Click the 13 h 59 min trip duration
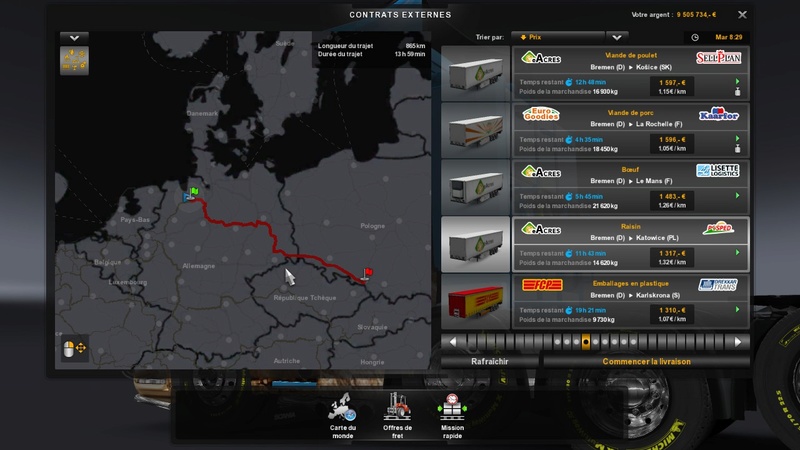Viewport: 800px width, 450px height. click(410, 54)
